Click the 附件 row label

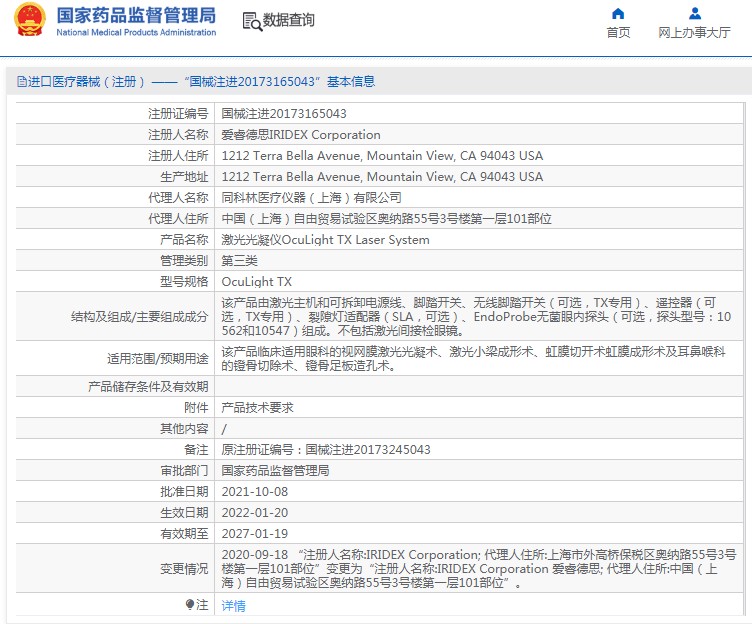(x=196, y=408)
